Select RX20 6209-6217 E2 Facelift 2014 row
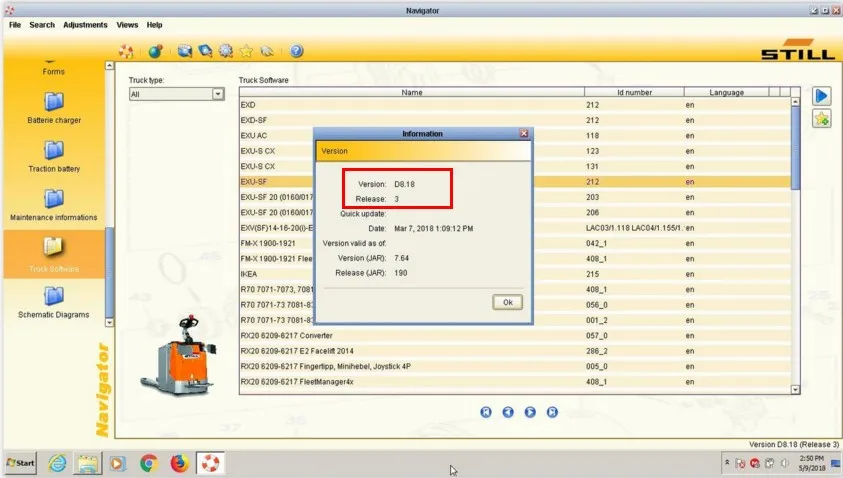Viewport: 843px width, 478px height. pyautogui.click(x=515, y=351)
